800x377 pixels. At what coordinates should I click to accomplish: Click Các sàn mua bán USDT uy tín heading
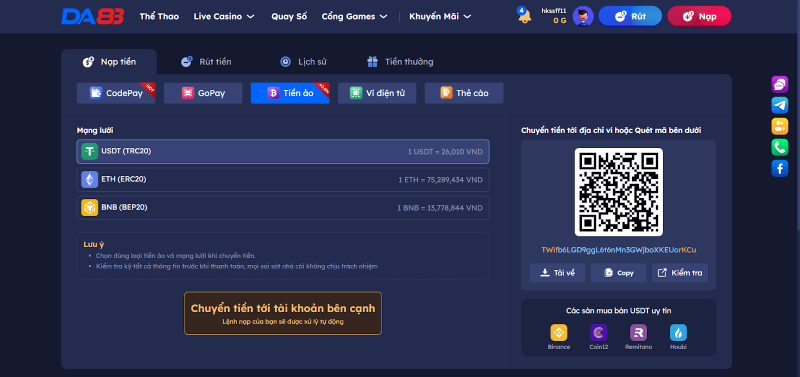pyautogui.click(x=618, y=310)
